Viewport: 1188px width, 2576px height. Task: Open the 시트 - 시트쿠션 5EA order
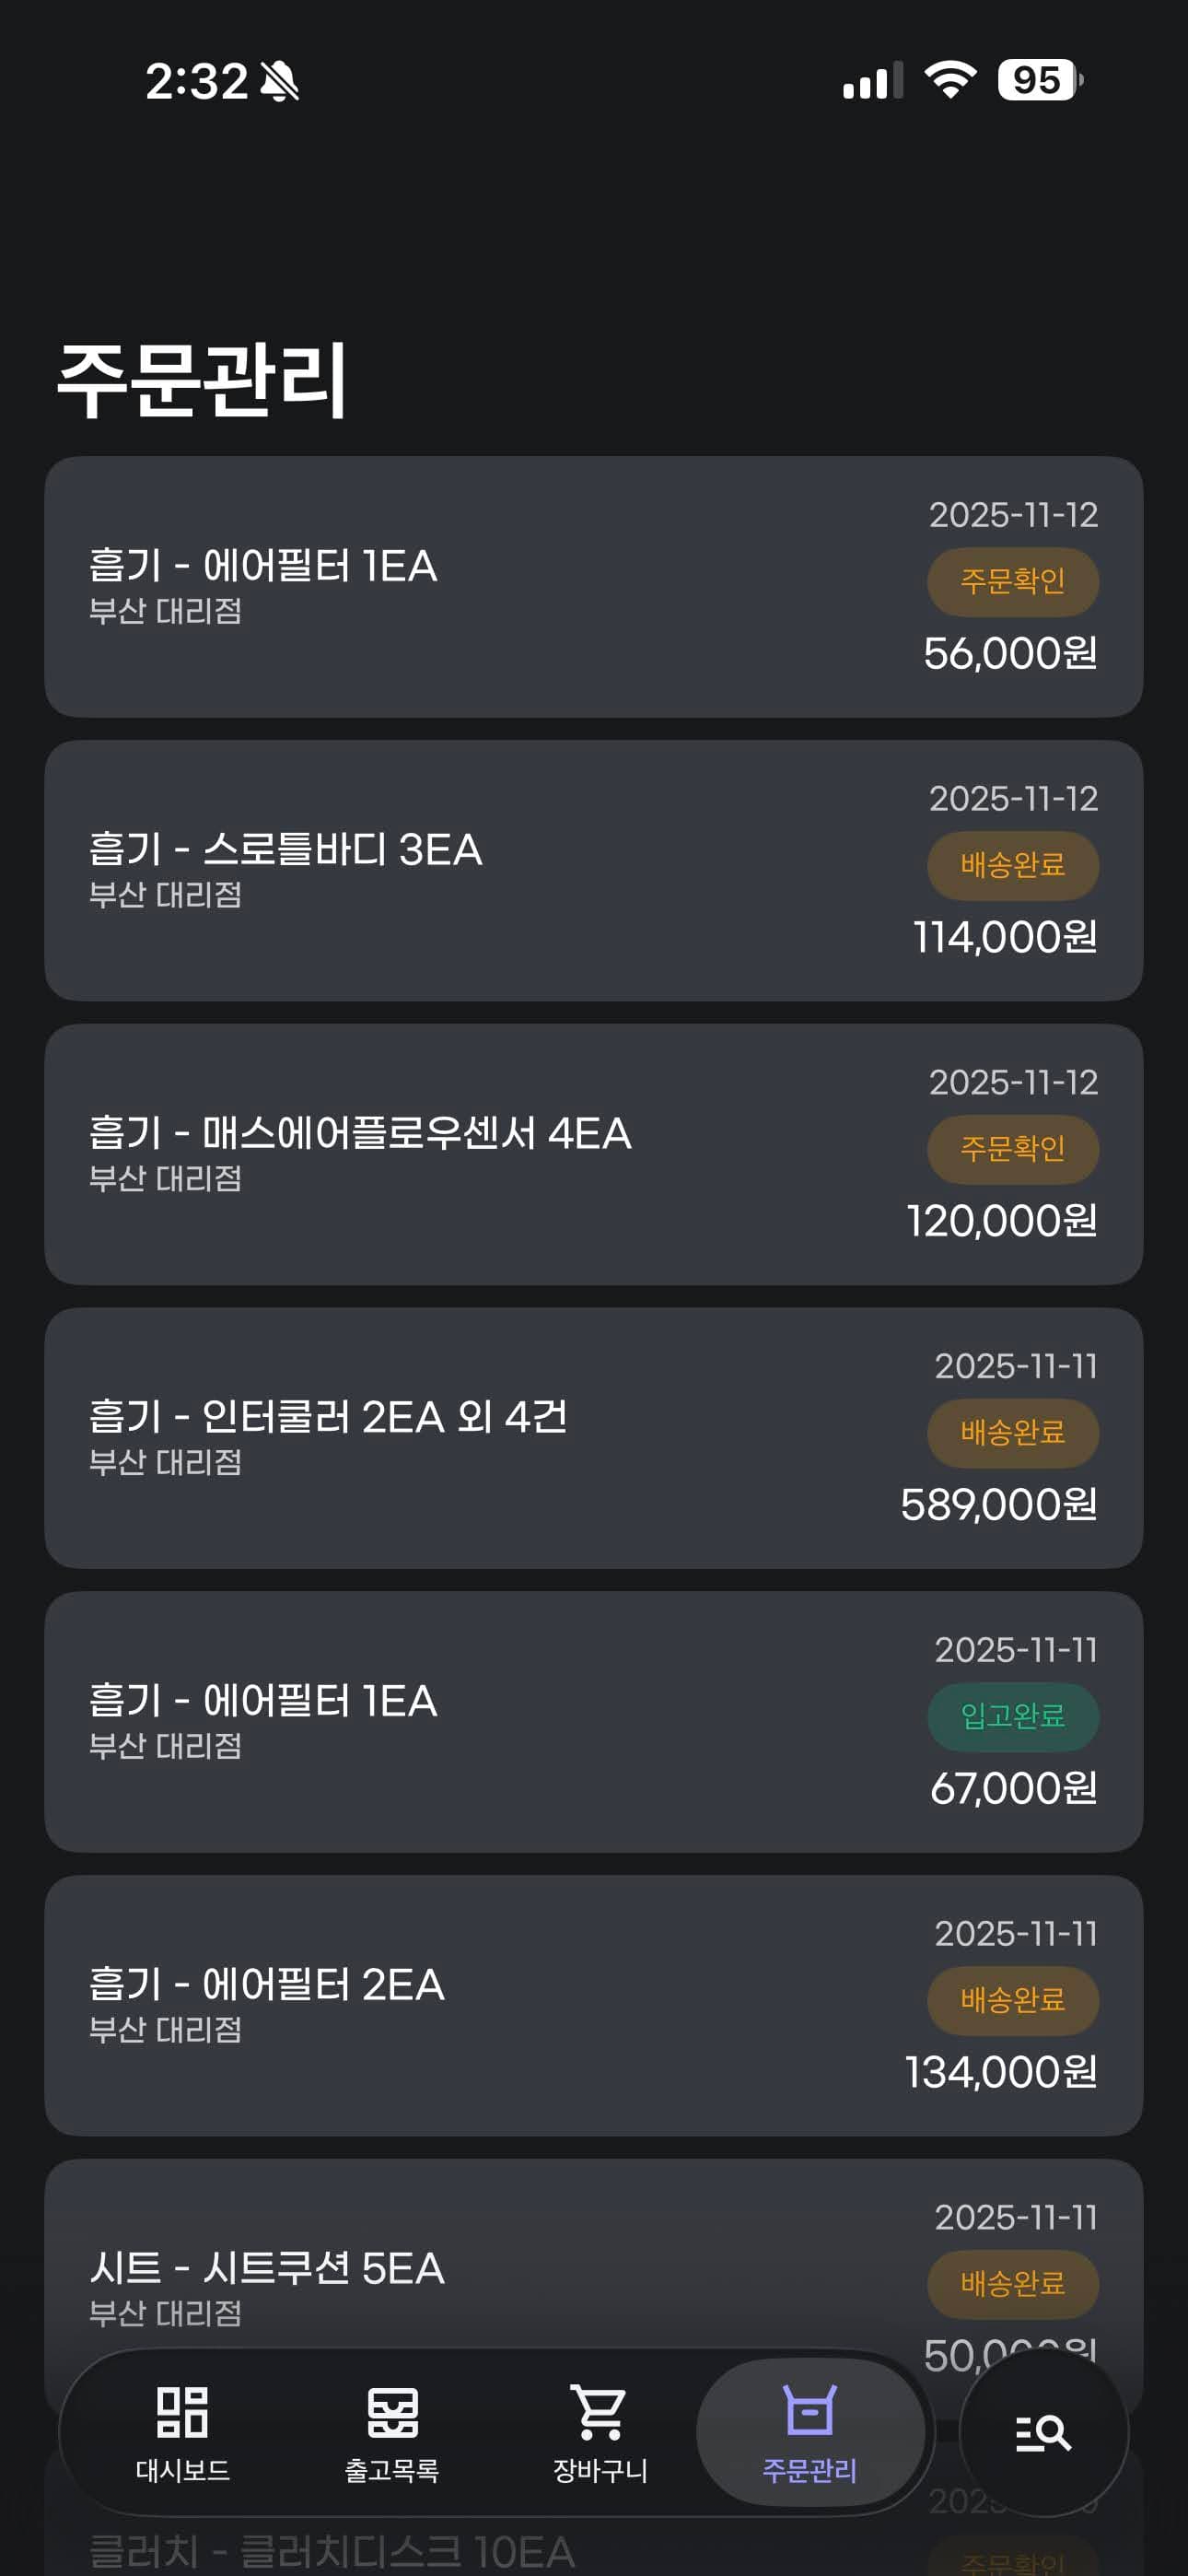[266, 2268]
